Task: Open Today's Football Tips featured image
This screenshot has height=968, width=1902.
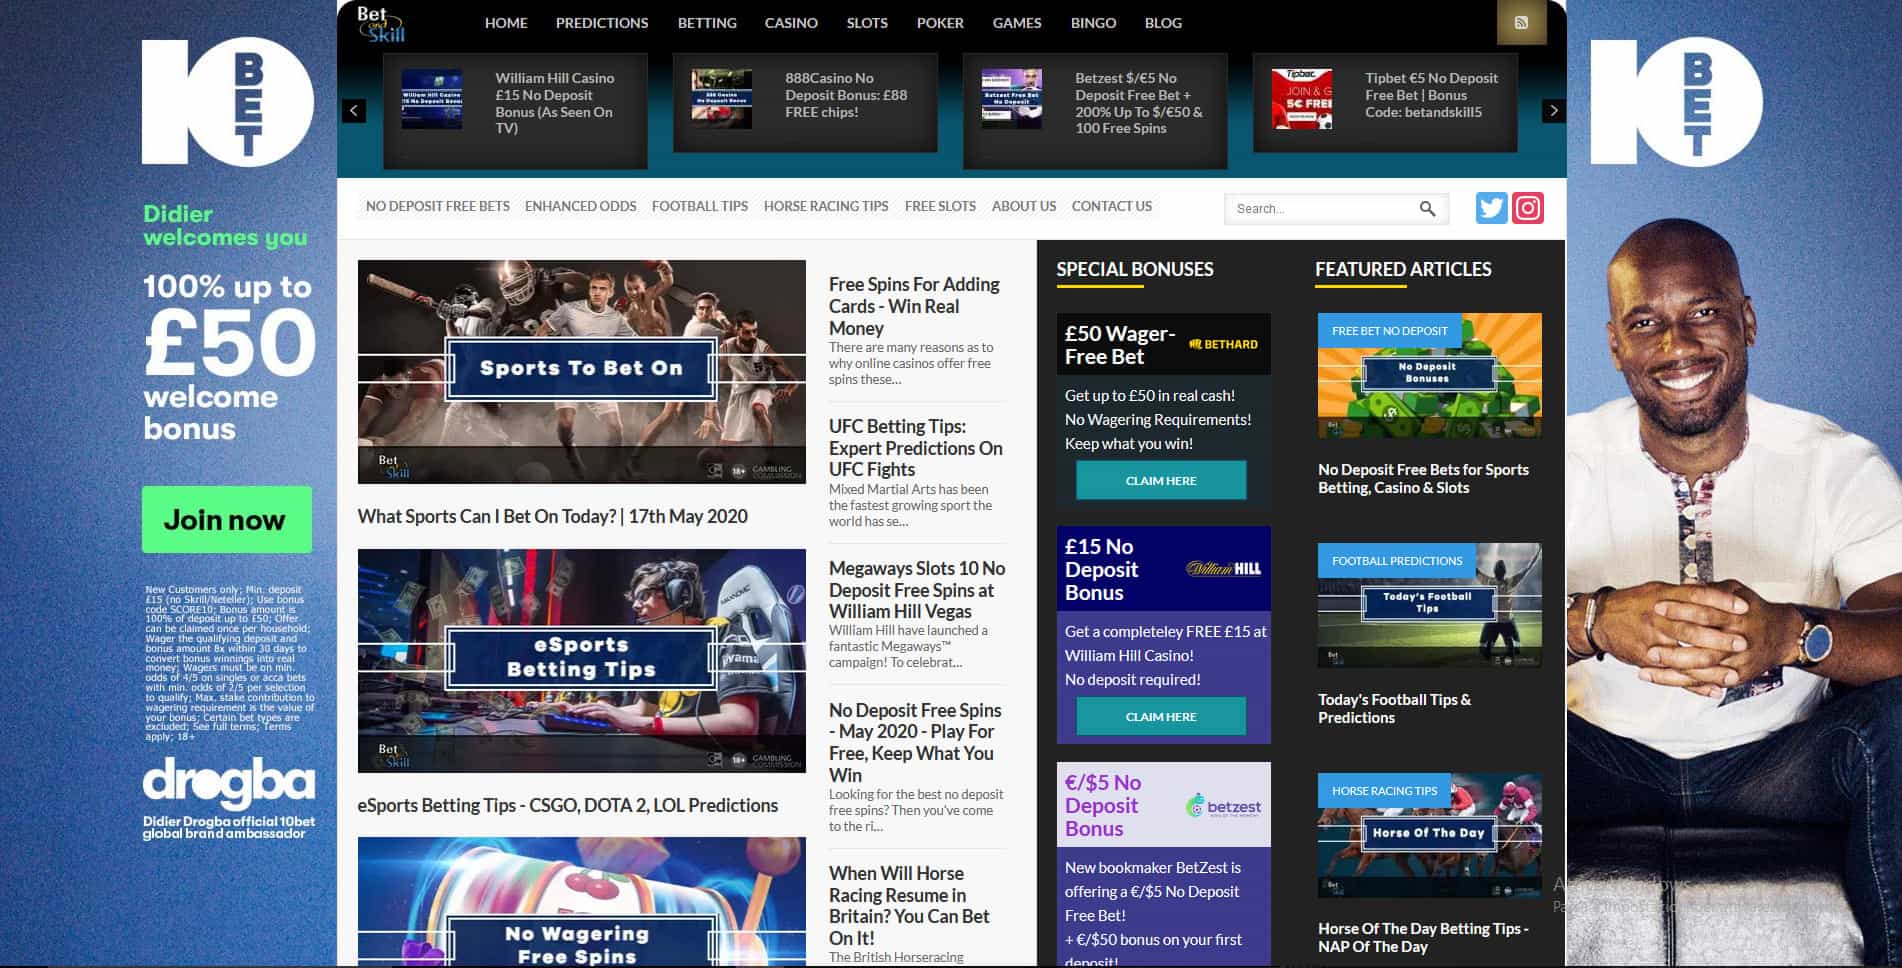Action: (x=1430, y=605)
